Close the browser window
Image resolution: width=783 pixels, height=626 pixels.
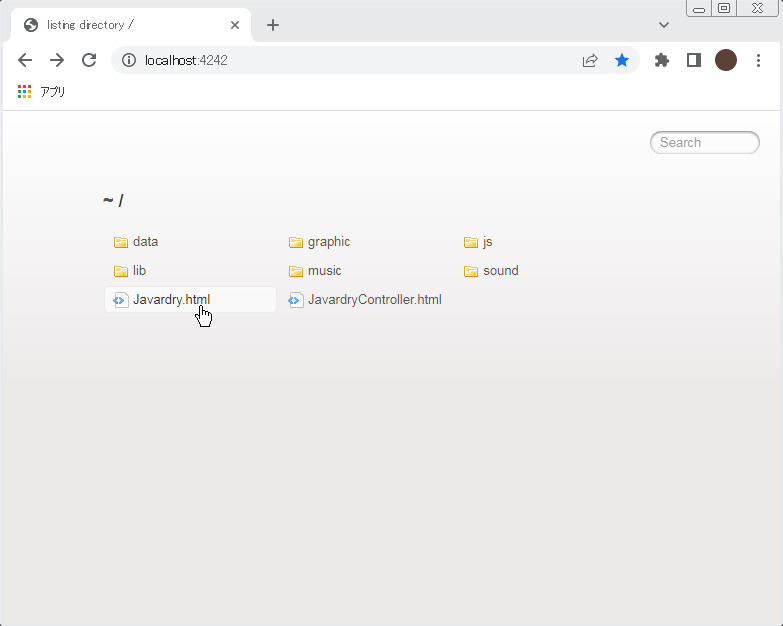click(757, 8)
